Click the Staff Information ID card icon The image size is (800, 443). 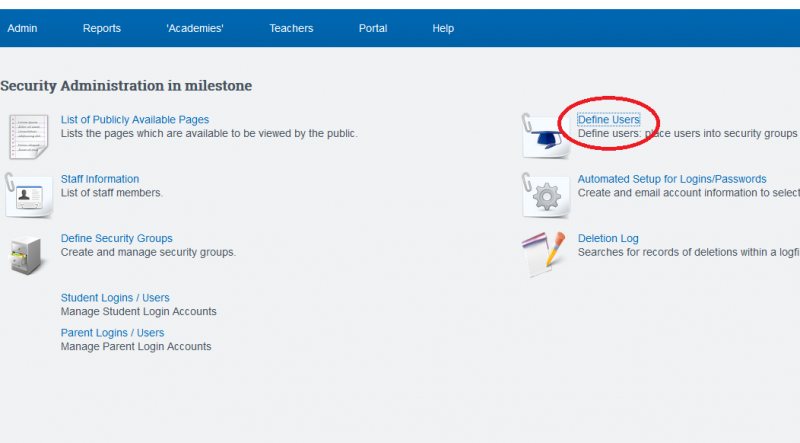[x=29, y=195]
